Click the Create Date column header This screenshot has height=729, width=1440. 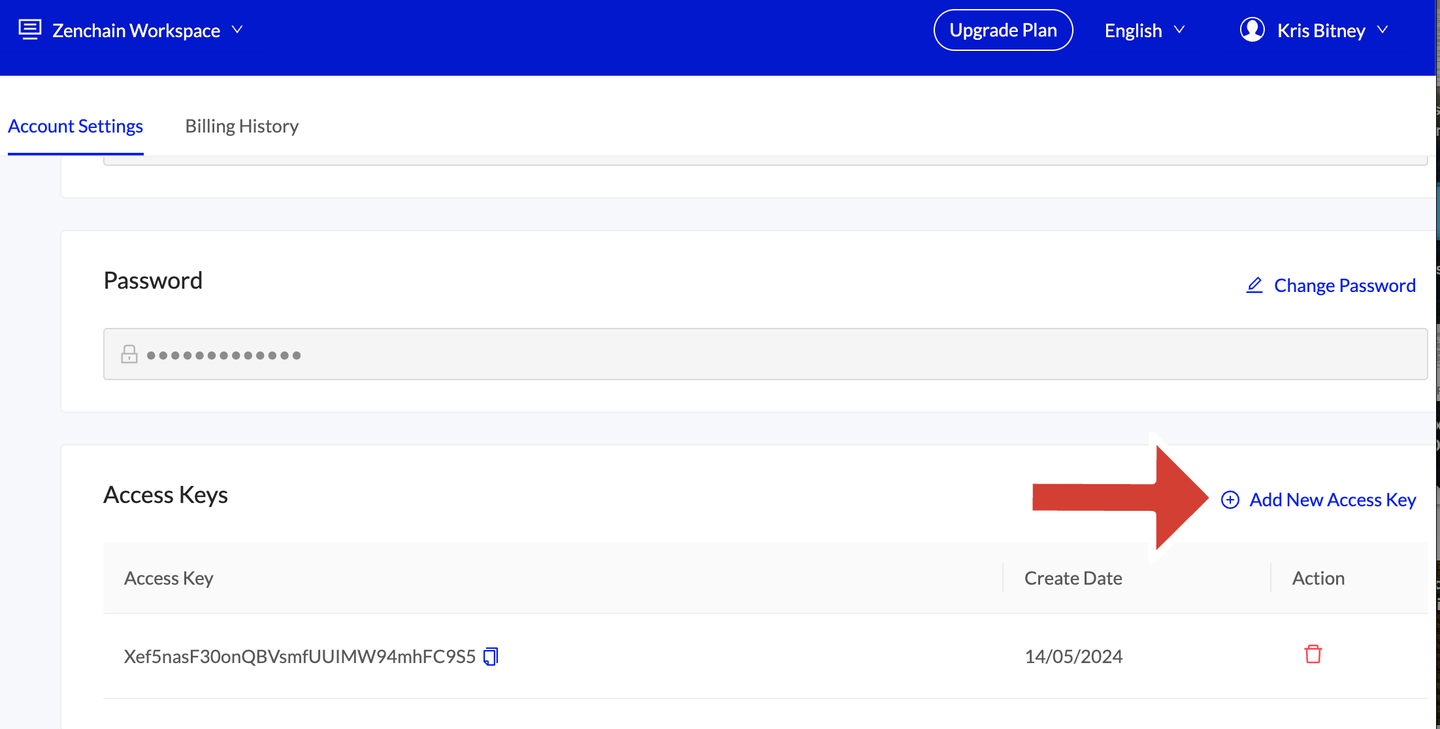(x=1073, y=578)
